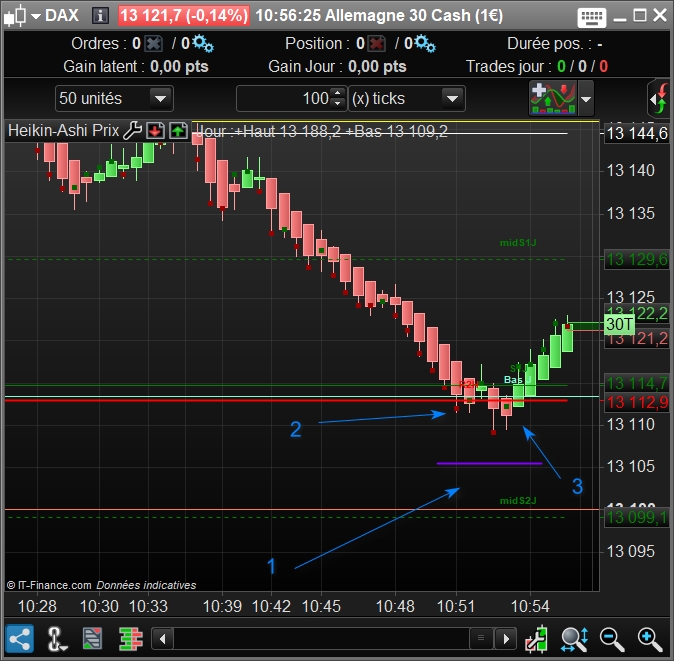Expand the chart style dropdown arrow next to DAX
Screen dimensions: 674x661
click(36, 16)
